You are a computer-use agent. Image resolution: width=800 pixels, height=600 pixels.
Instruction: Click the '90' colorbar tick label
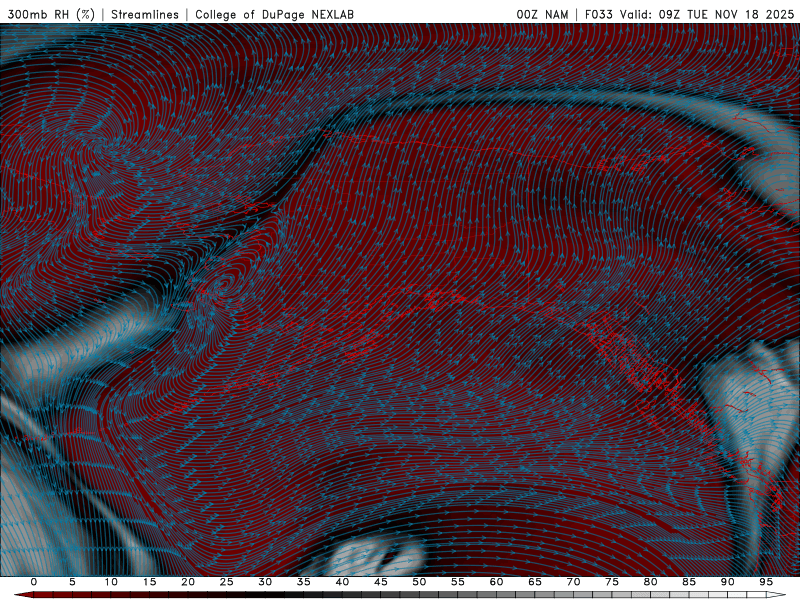(728, 582)
